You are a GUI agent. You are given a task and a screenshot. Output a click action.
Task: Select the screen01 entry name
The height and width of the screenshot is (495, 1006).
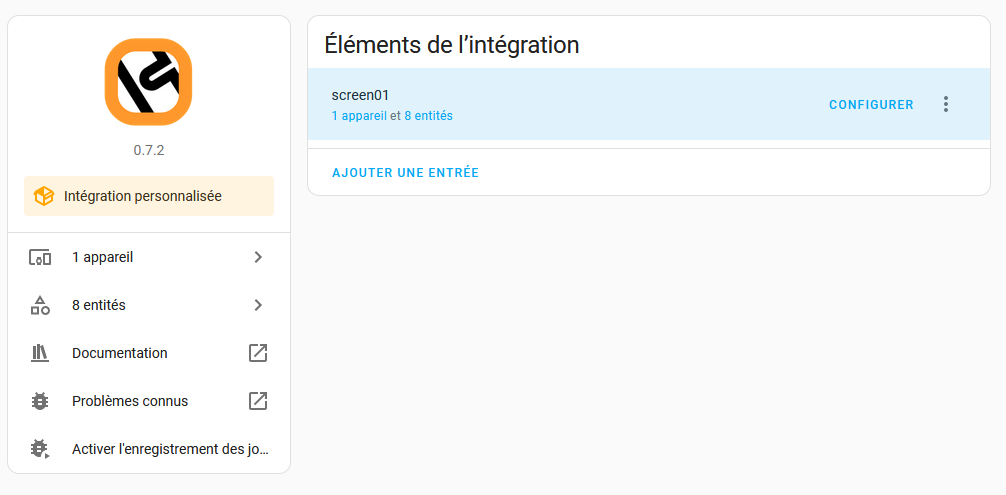click(360, 95)
